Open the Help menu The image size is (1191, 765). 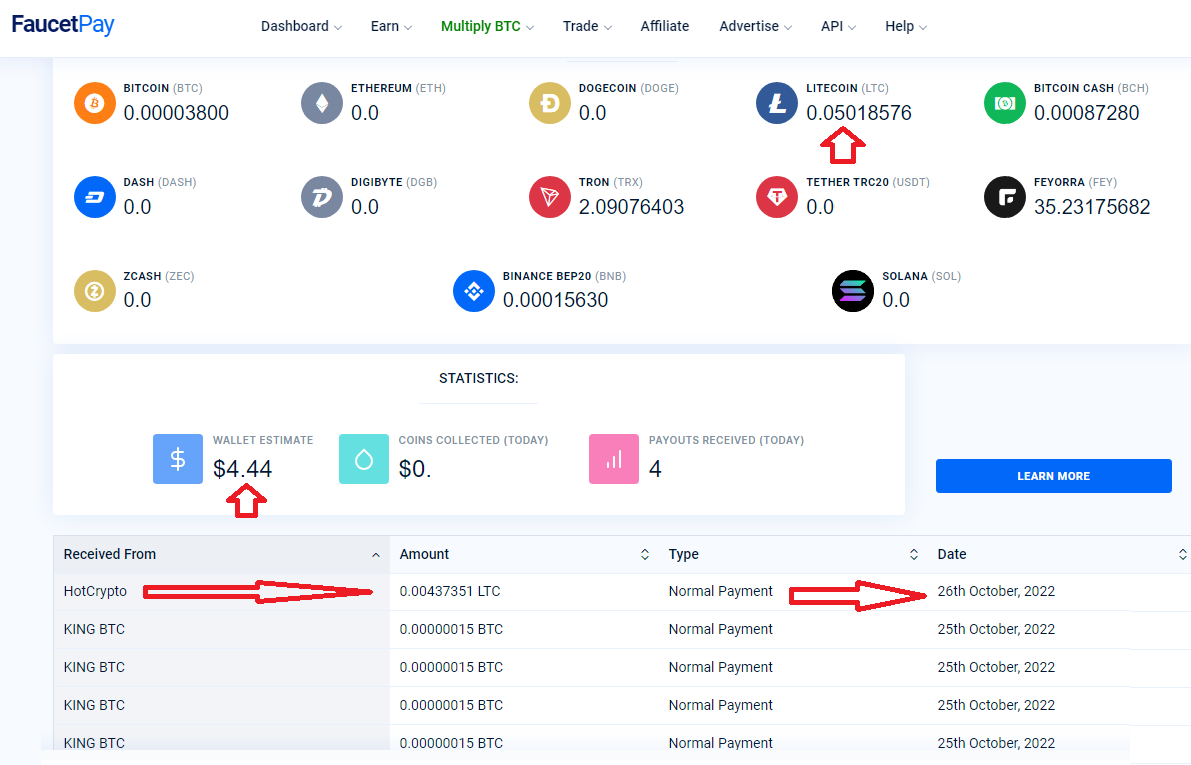(905, 26)
